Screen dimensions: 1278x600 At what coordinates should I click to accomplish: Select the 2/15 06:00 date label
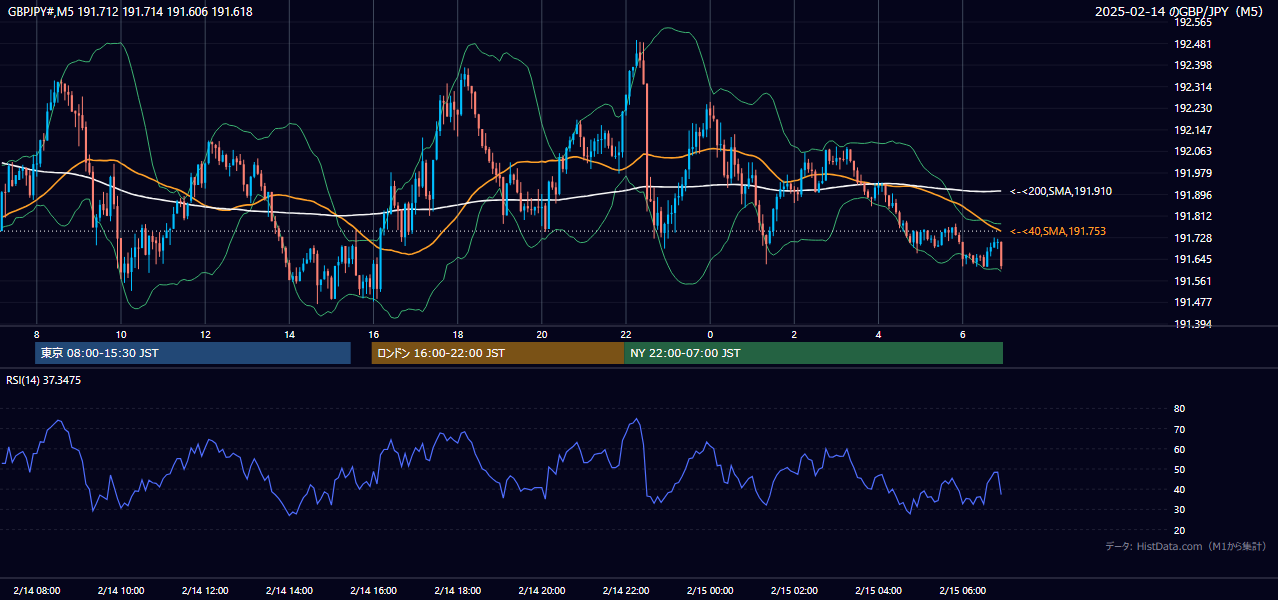pos(962,590)
